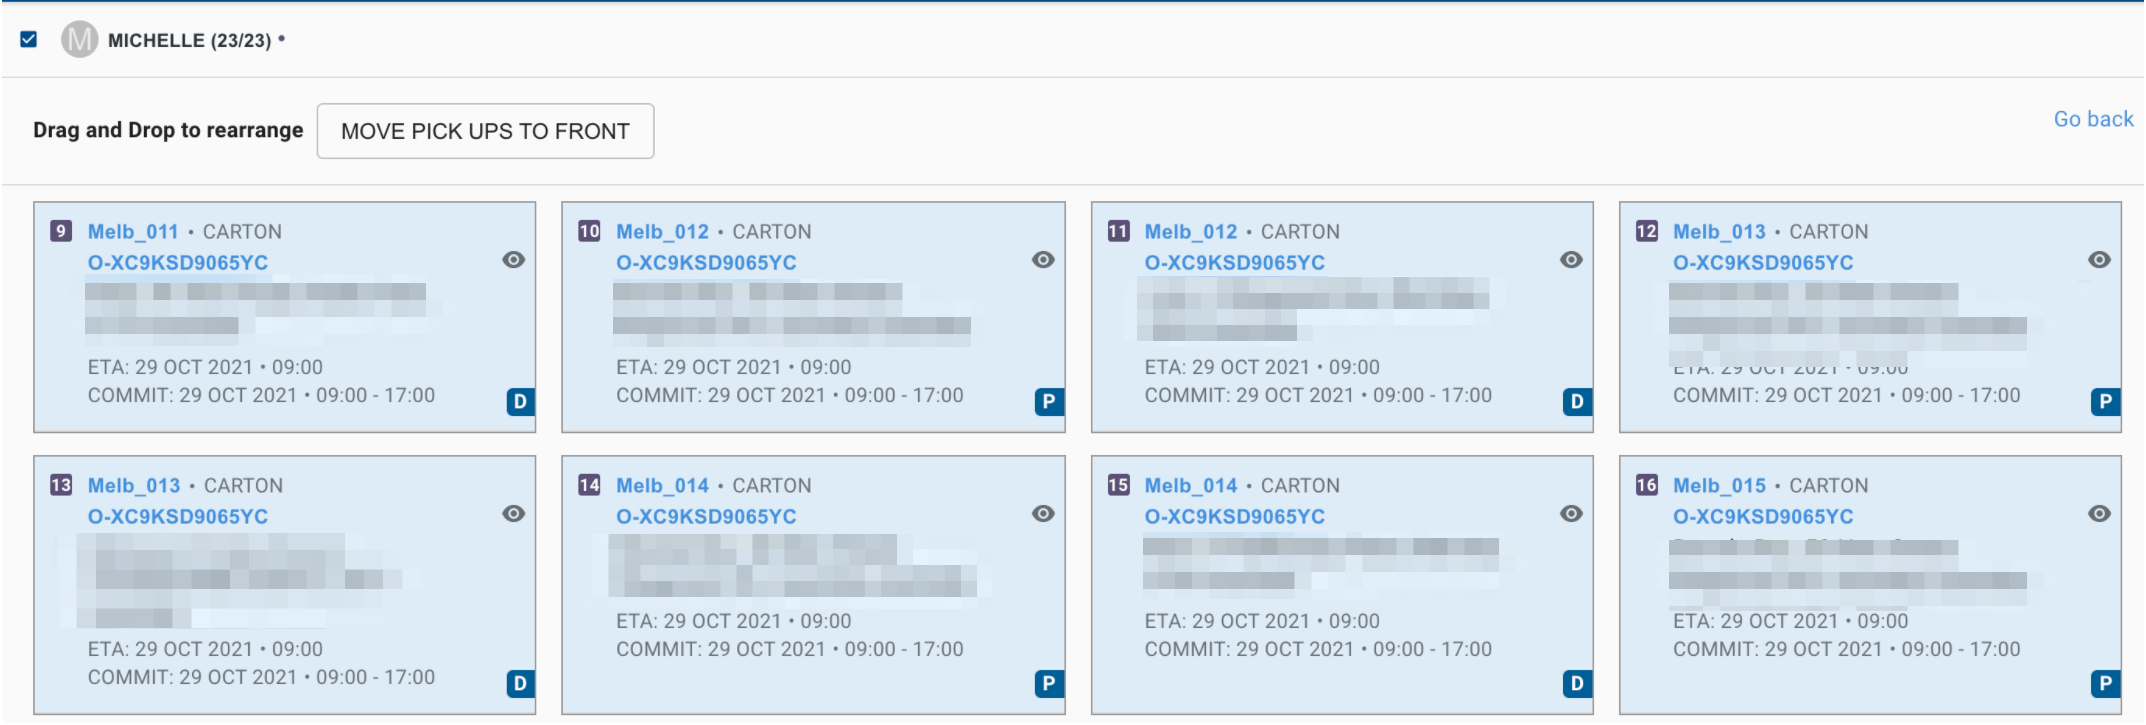
Task: Click the D badge on card 13
Action: [x=520, y=684]
